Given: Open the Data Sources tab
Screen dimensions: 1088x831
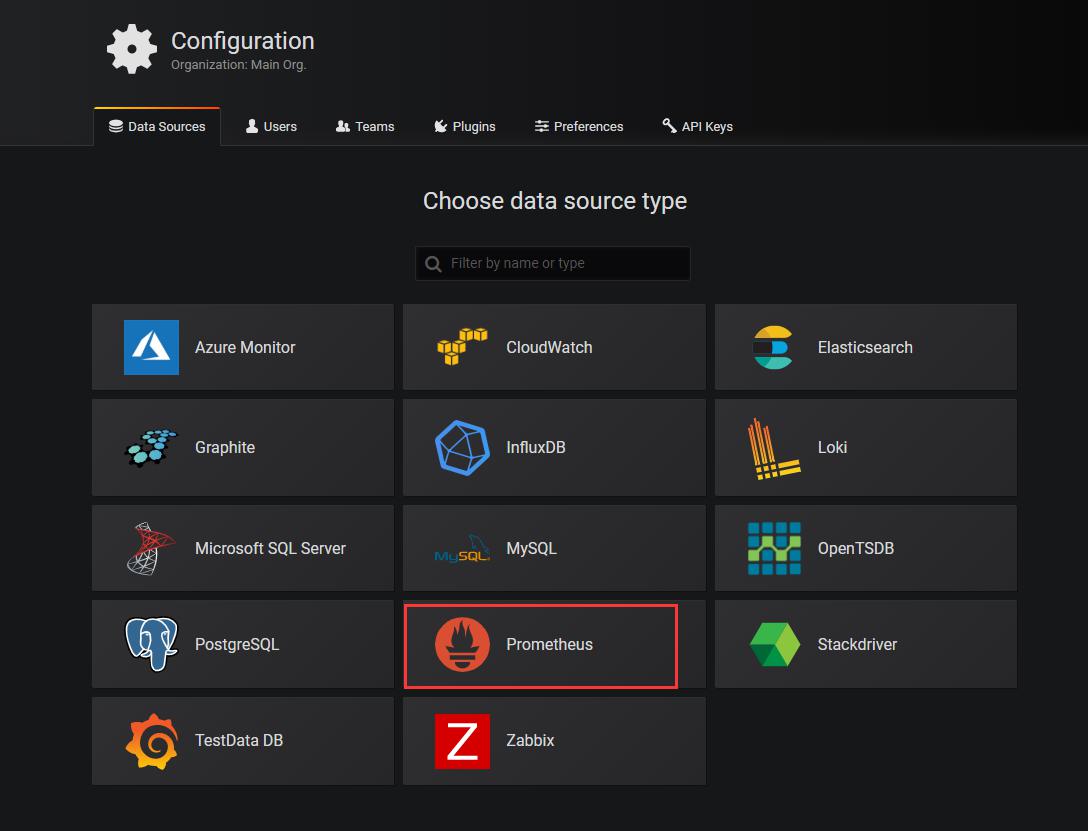Looking at the screenshot, I should pos(157,126).
